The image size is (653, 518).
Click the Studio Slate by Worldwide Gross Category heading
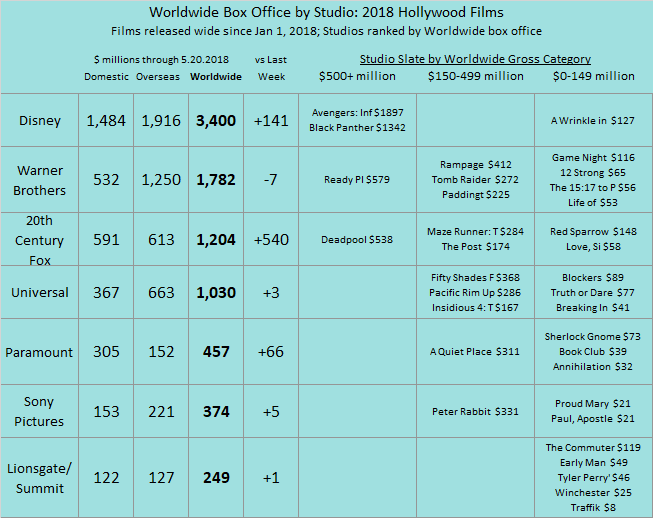pyautogui.click(x=475, y=59)
